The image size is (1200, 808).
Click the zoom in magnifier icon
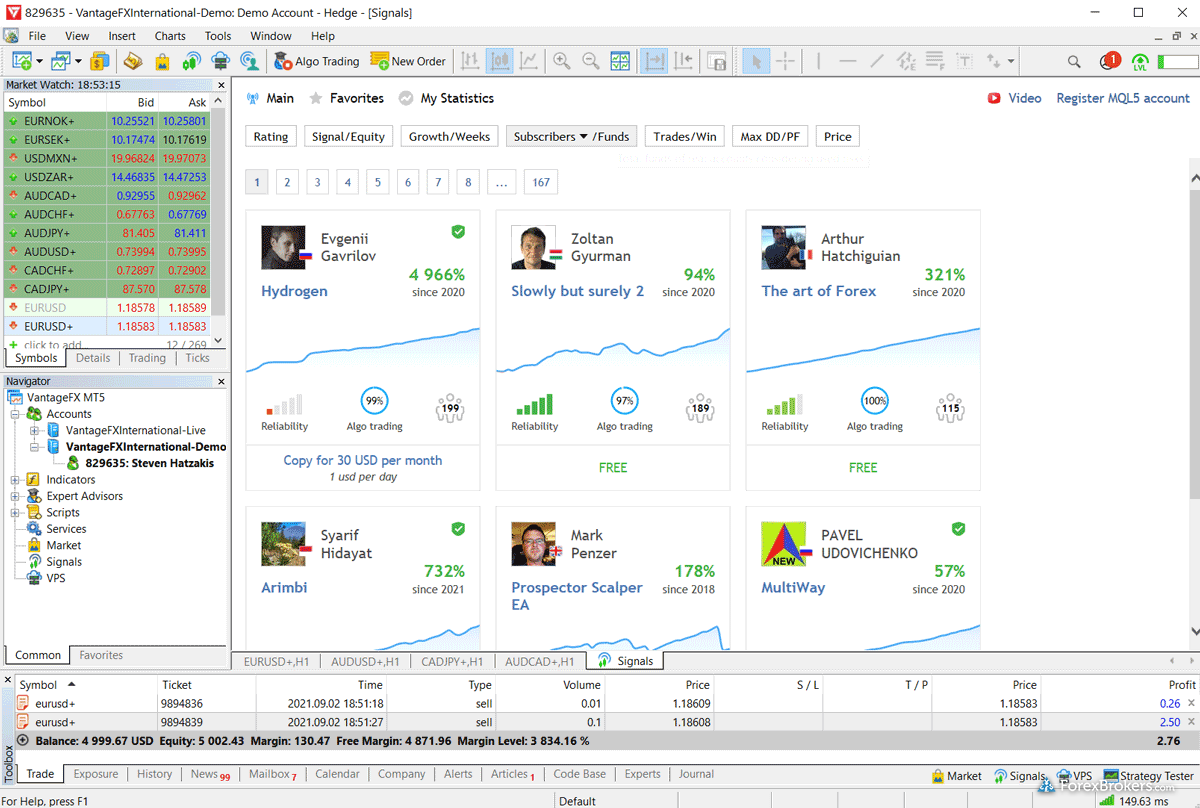pyautogui.click(x=562, y=61)
